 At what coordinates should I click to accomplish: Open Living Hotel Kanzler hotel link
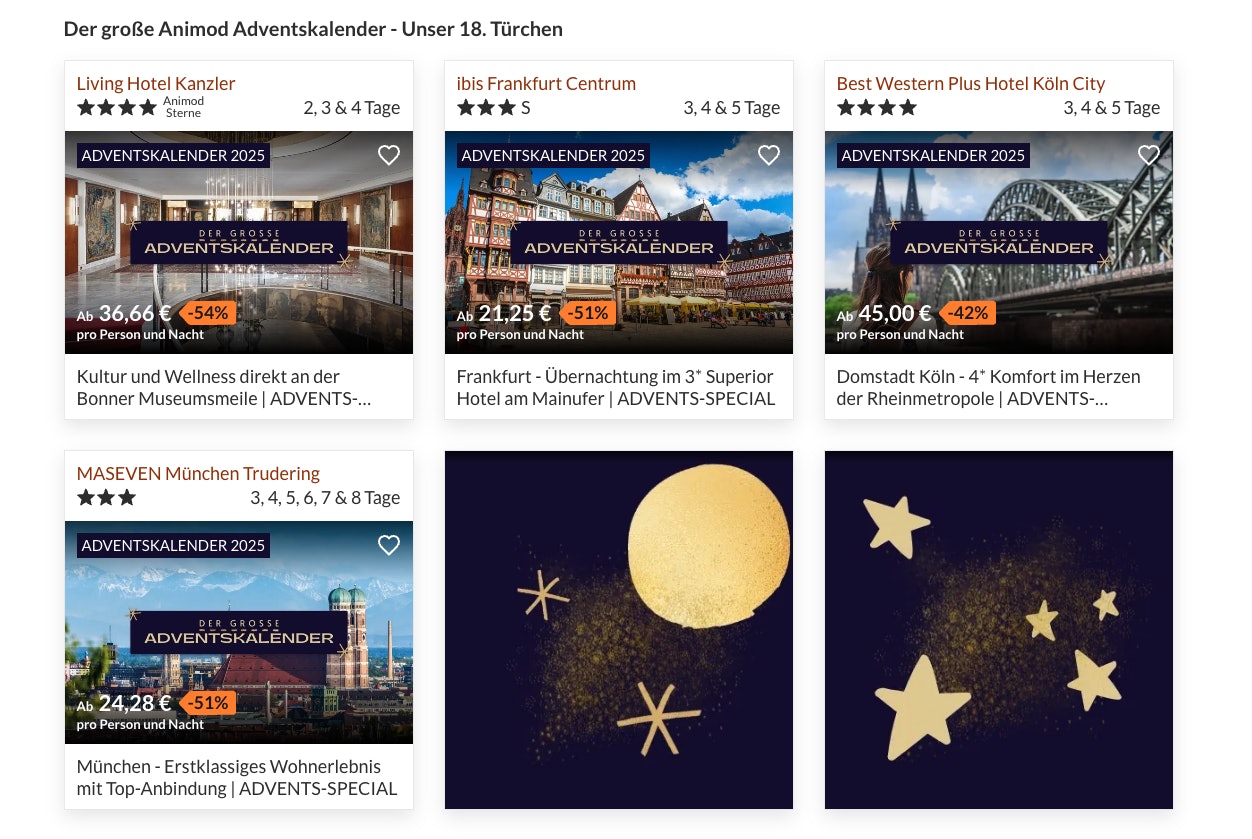pos(156,83)
